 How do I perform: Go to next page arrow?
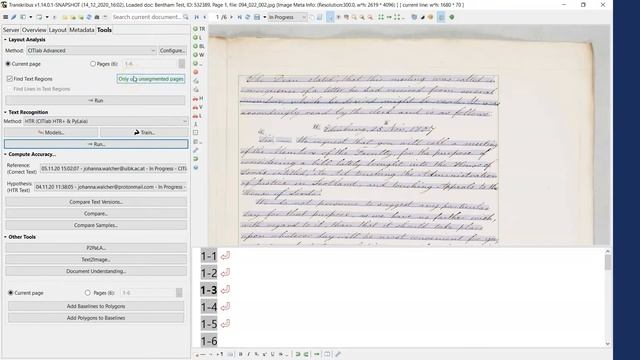point(231,17)
